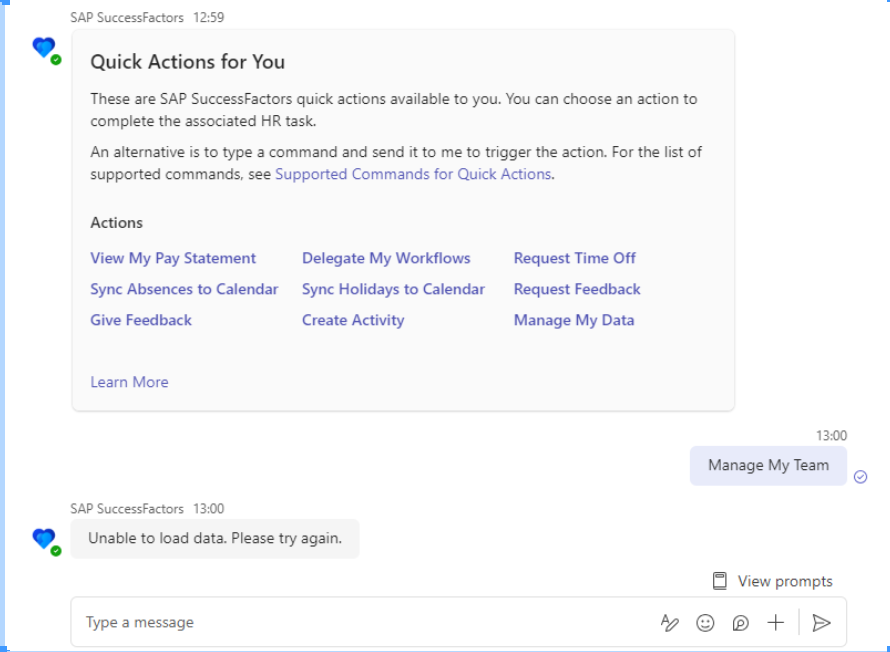Click the Quick Actions for You heading
The height and width of the screenshot is (652, 890).
pos(188,62)
